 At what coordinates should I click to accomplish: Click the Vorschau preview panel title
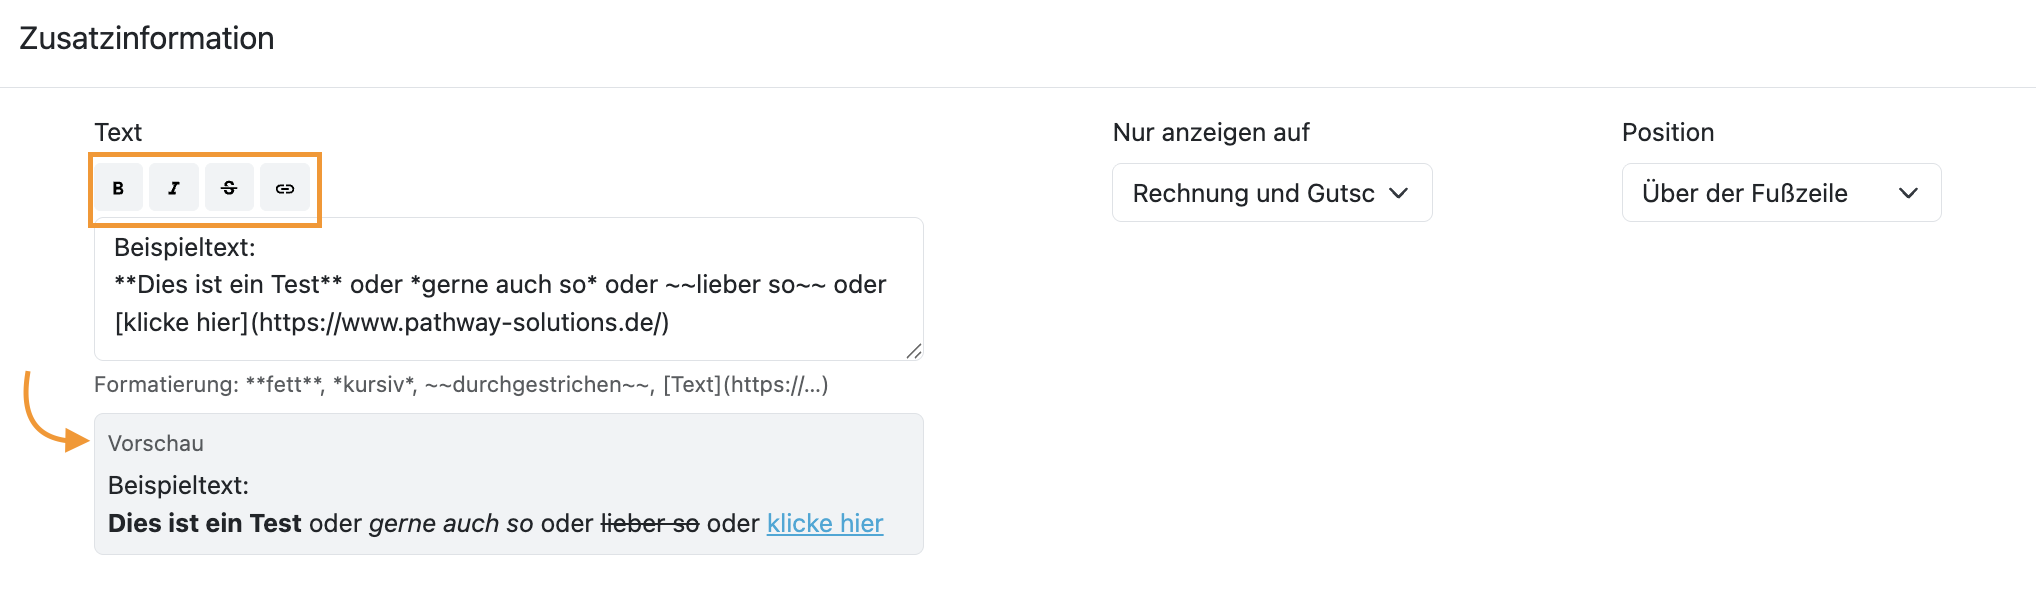click(156, 443)
